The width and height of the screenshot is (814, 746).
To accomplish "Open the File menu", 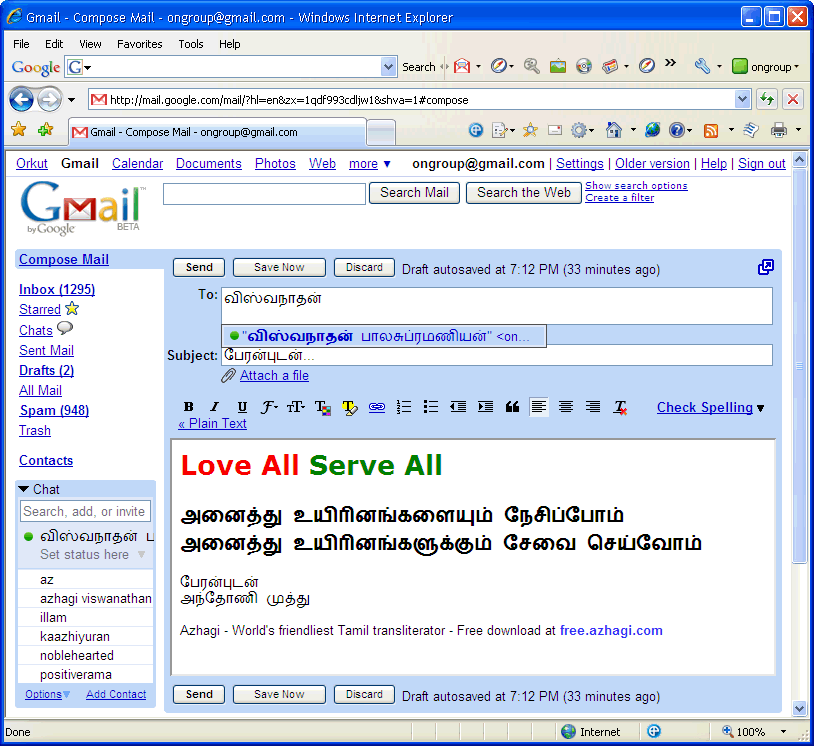I will (x=21, y=44).
